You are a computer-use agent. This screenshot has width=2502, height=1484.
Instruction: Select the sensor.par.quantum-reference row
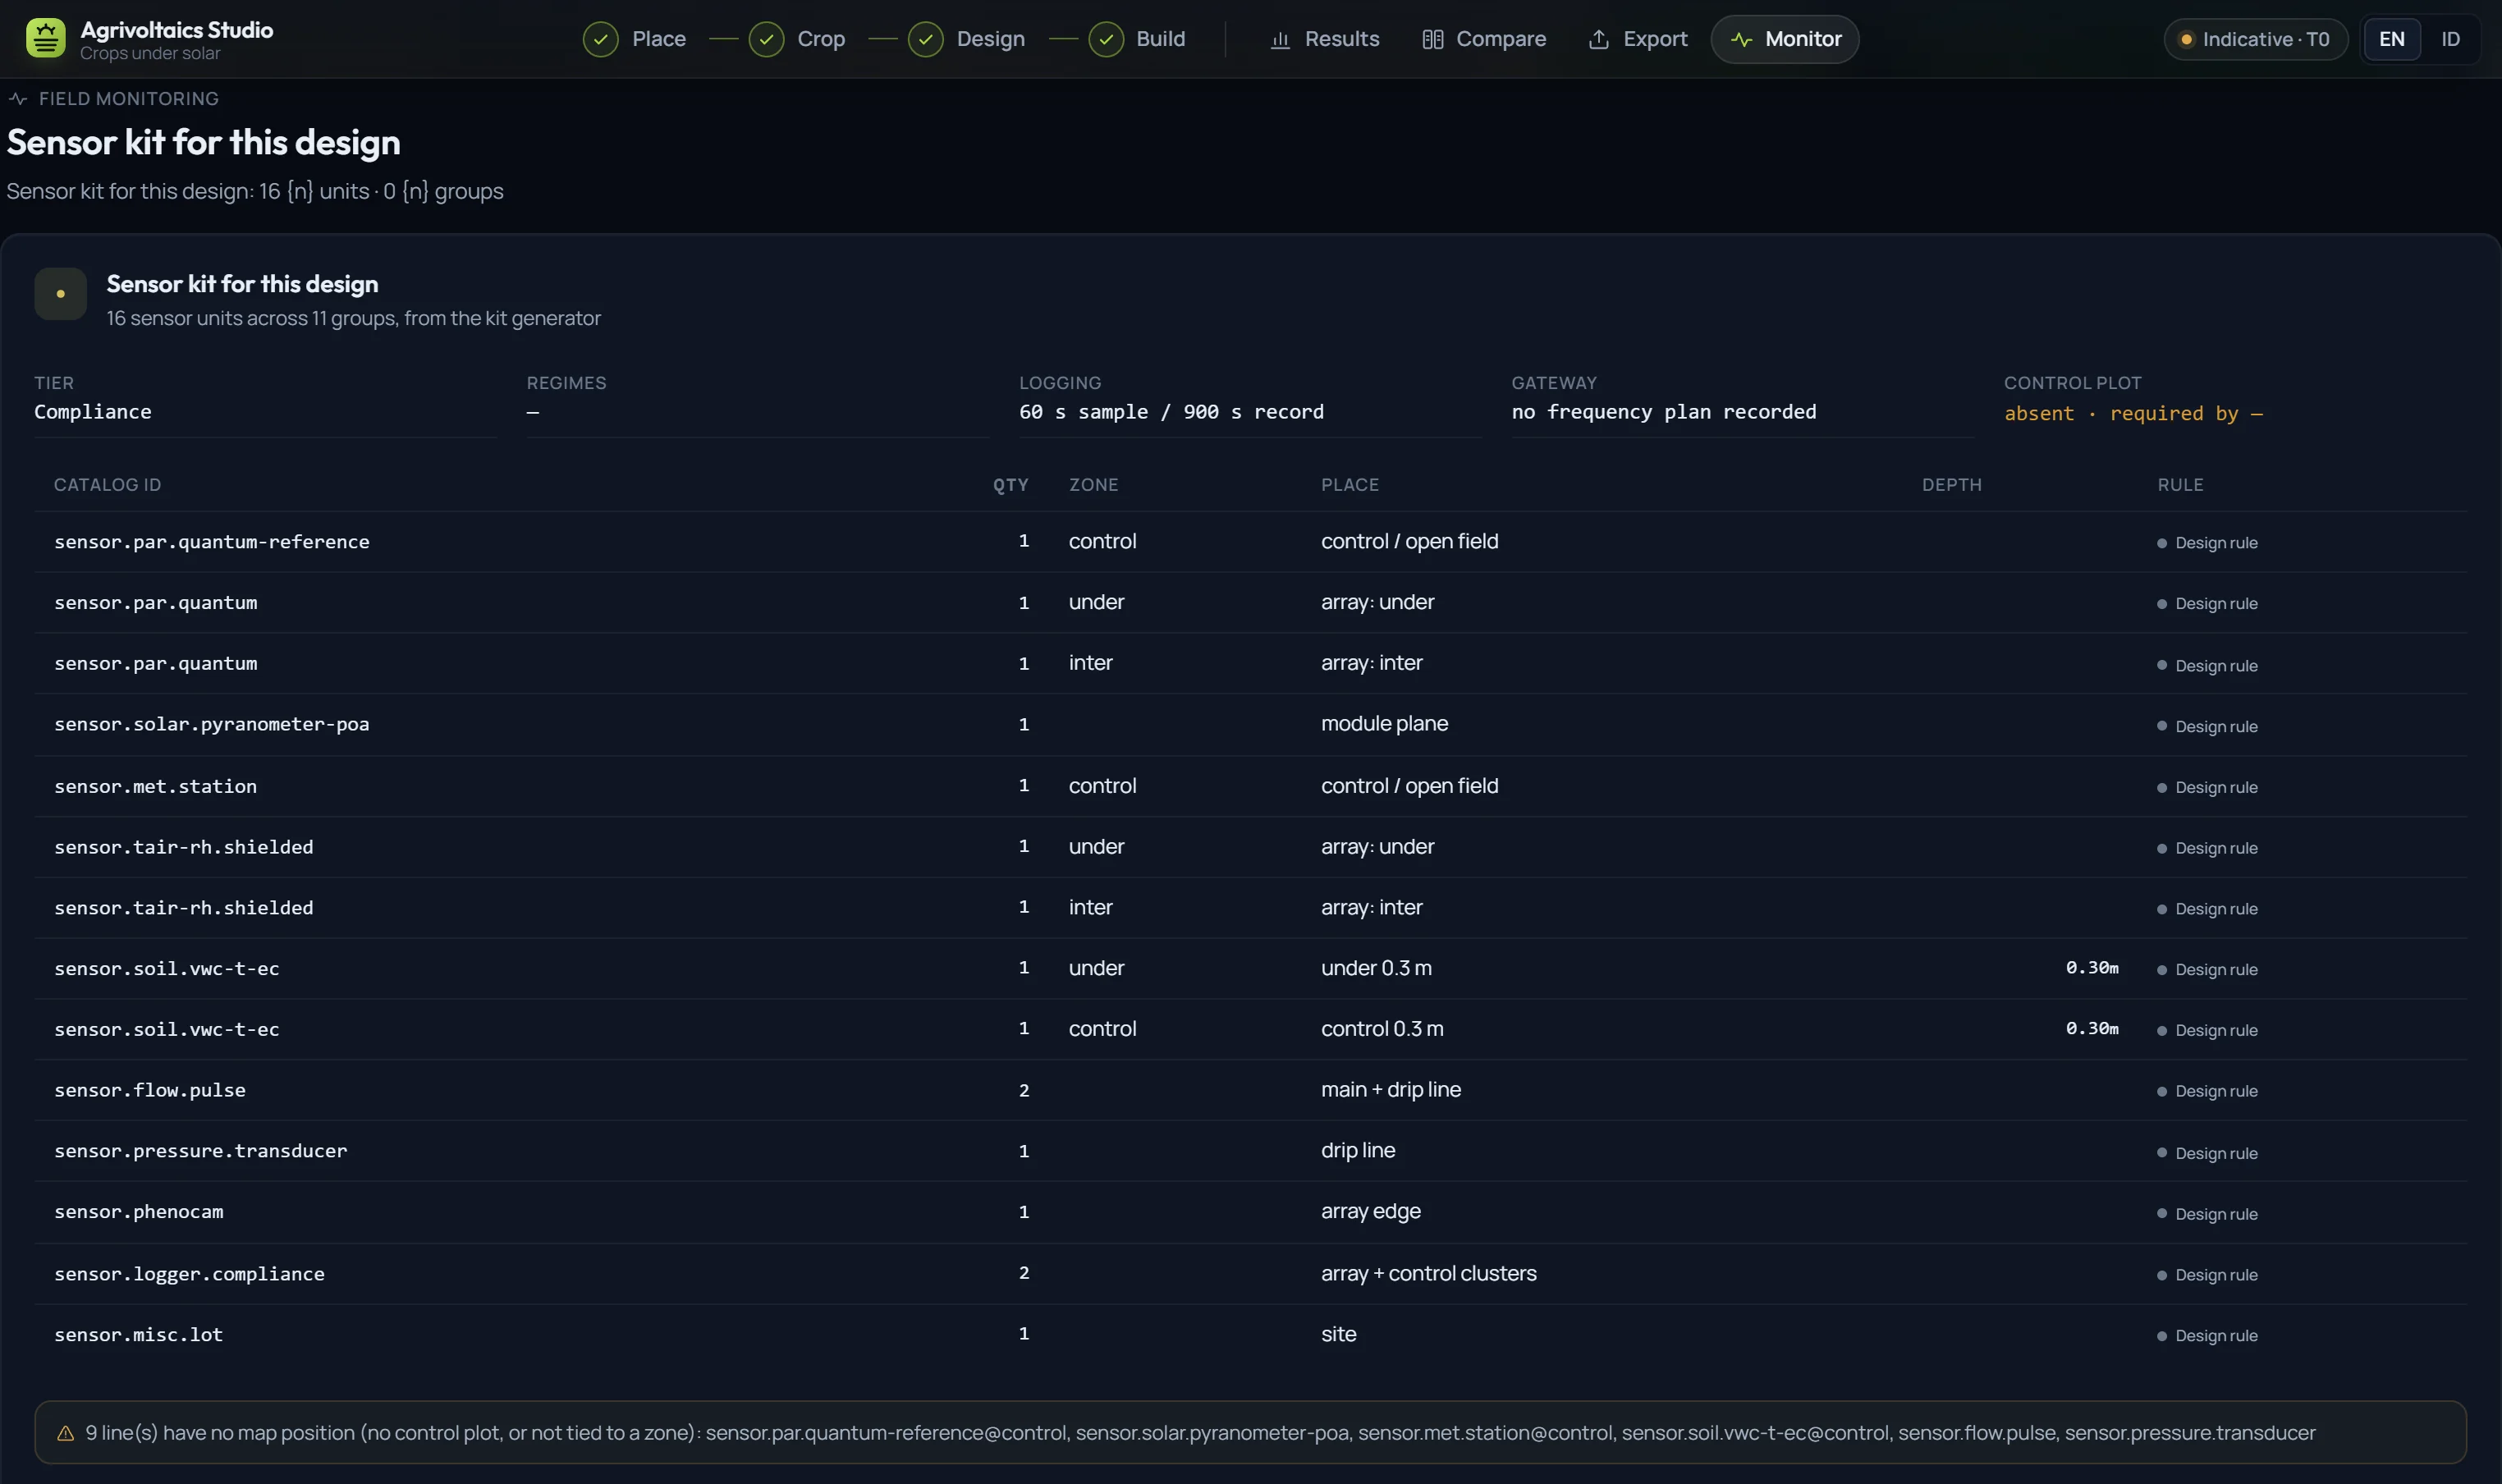pos(1250,542)
